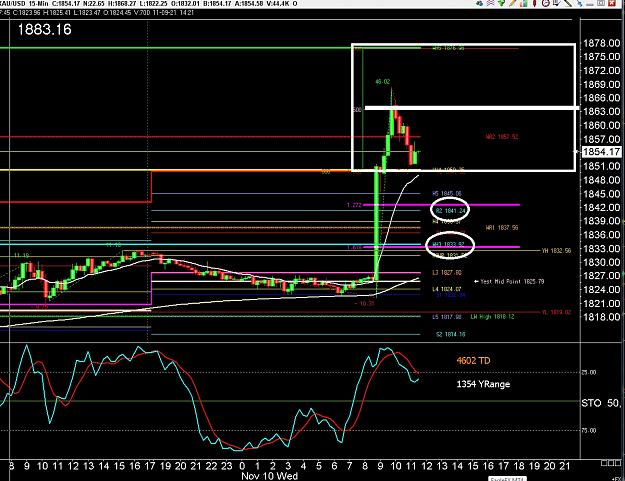Click the magenta 1.272 Fibonacci line

[442, 205]
